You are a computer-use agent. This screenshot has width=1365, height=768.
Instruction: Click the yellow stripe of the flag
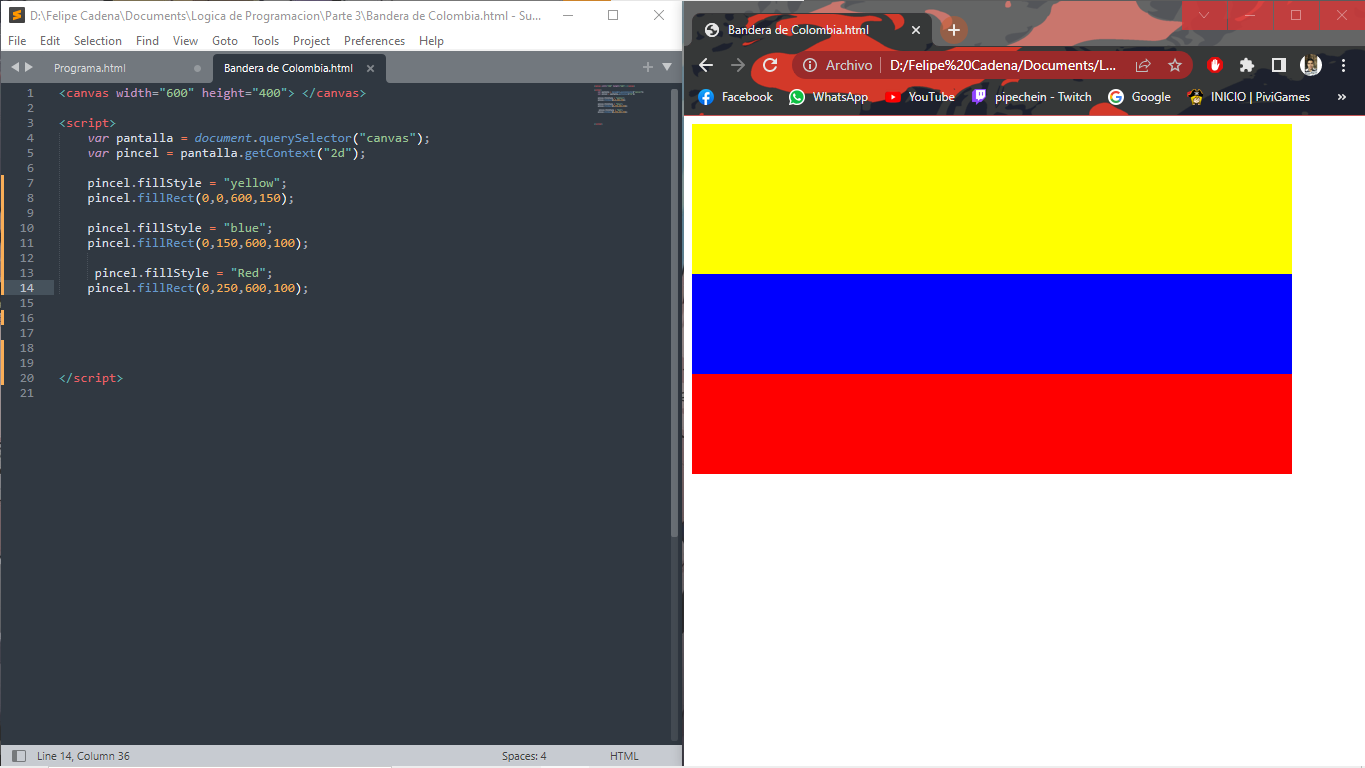click(x=992, y=199)
